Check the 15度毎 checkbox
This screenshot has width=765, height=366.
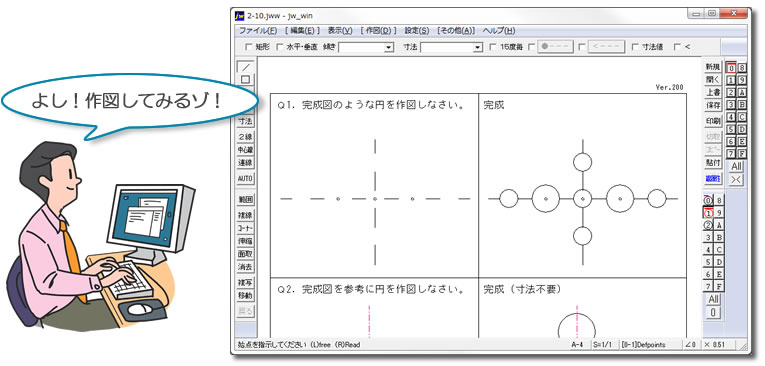click(x=493, y=47)
